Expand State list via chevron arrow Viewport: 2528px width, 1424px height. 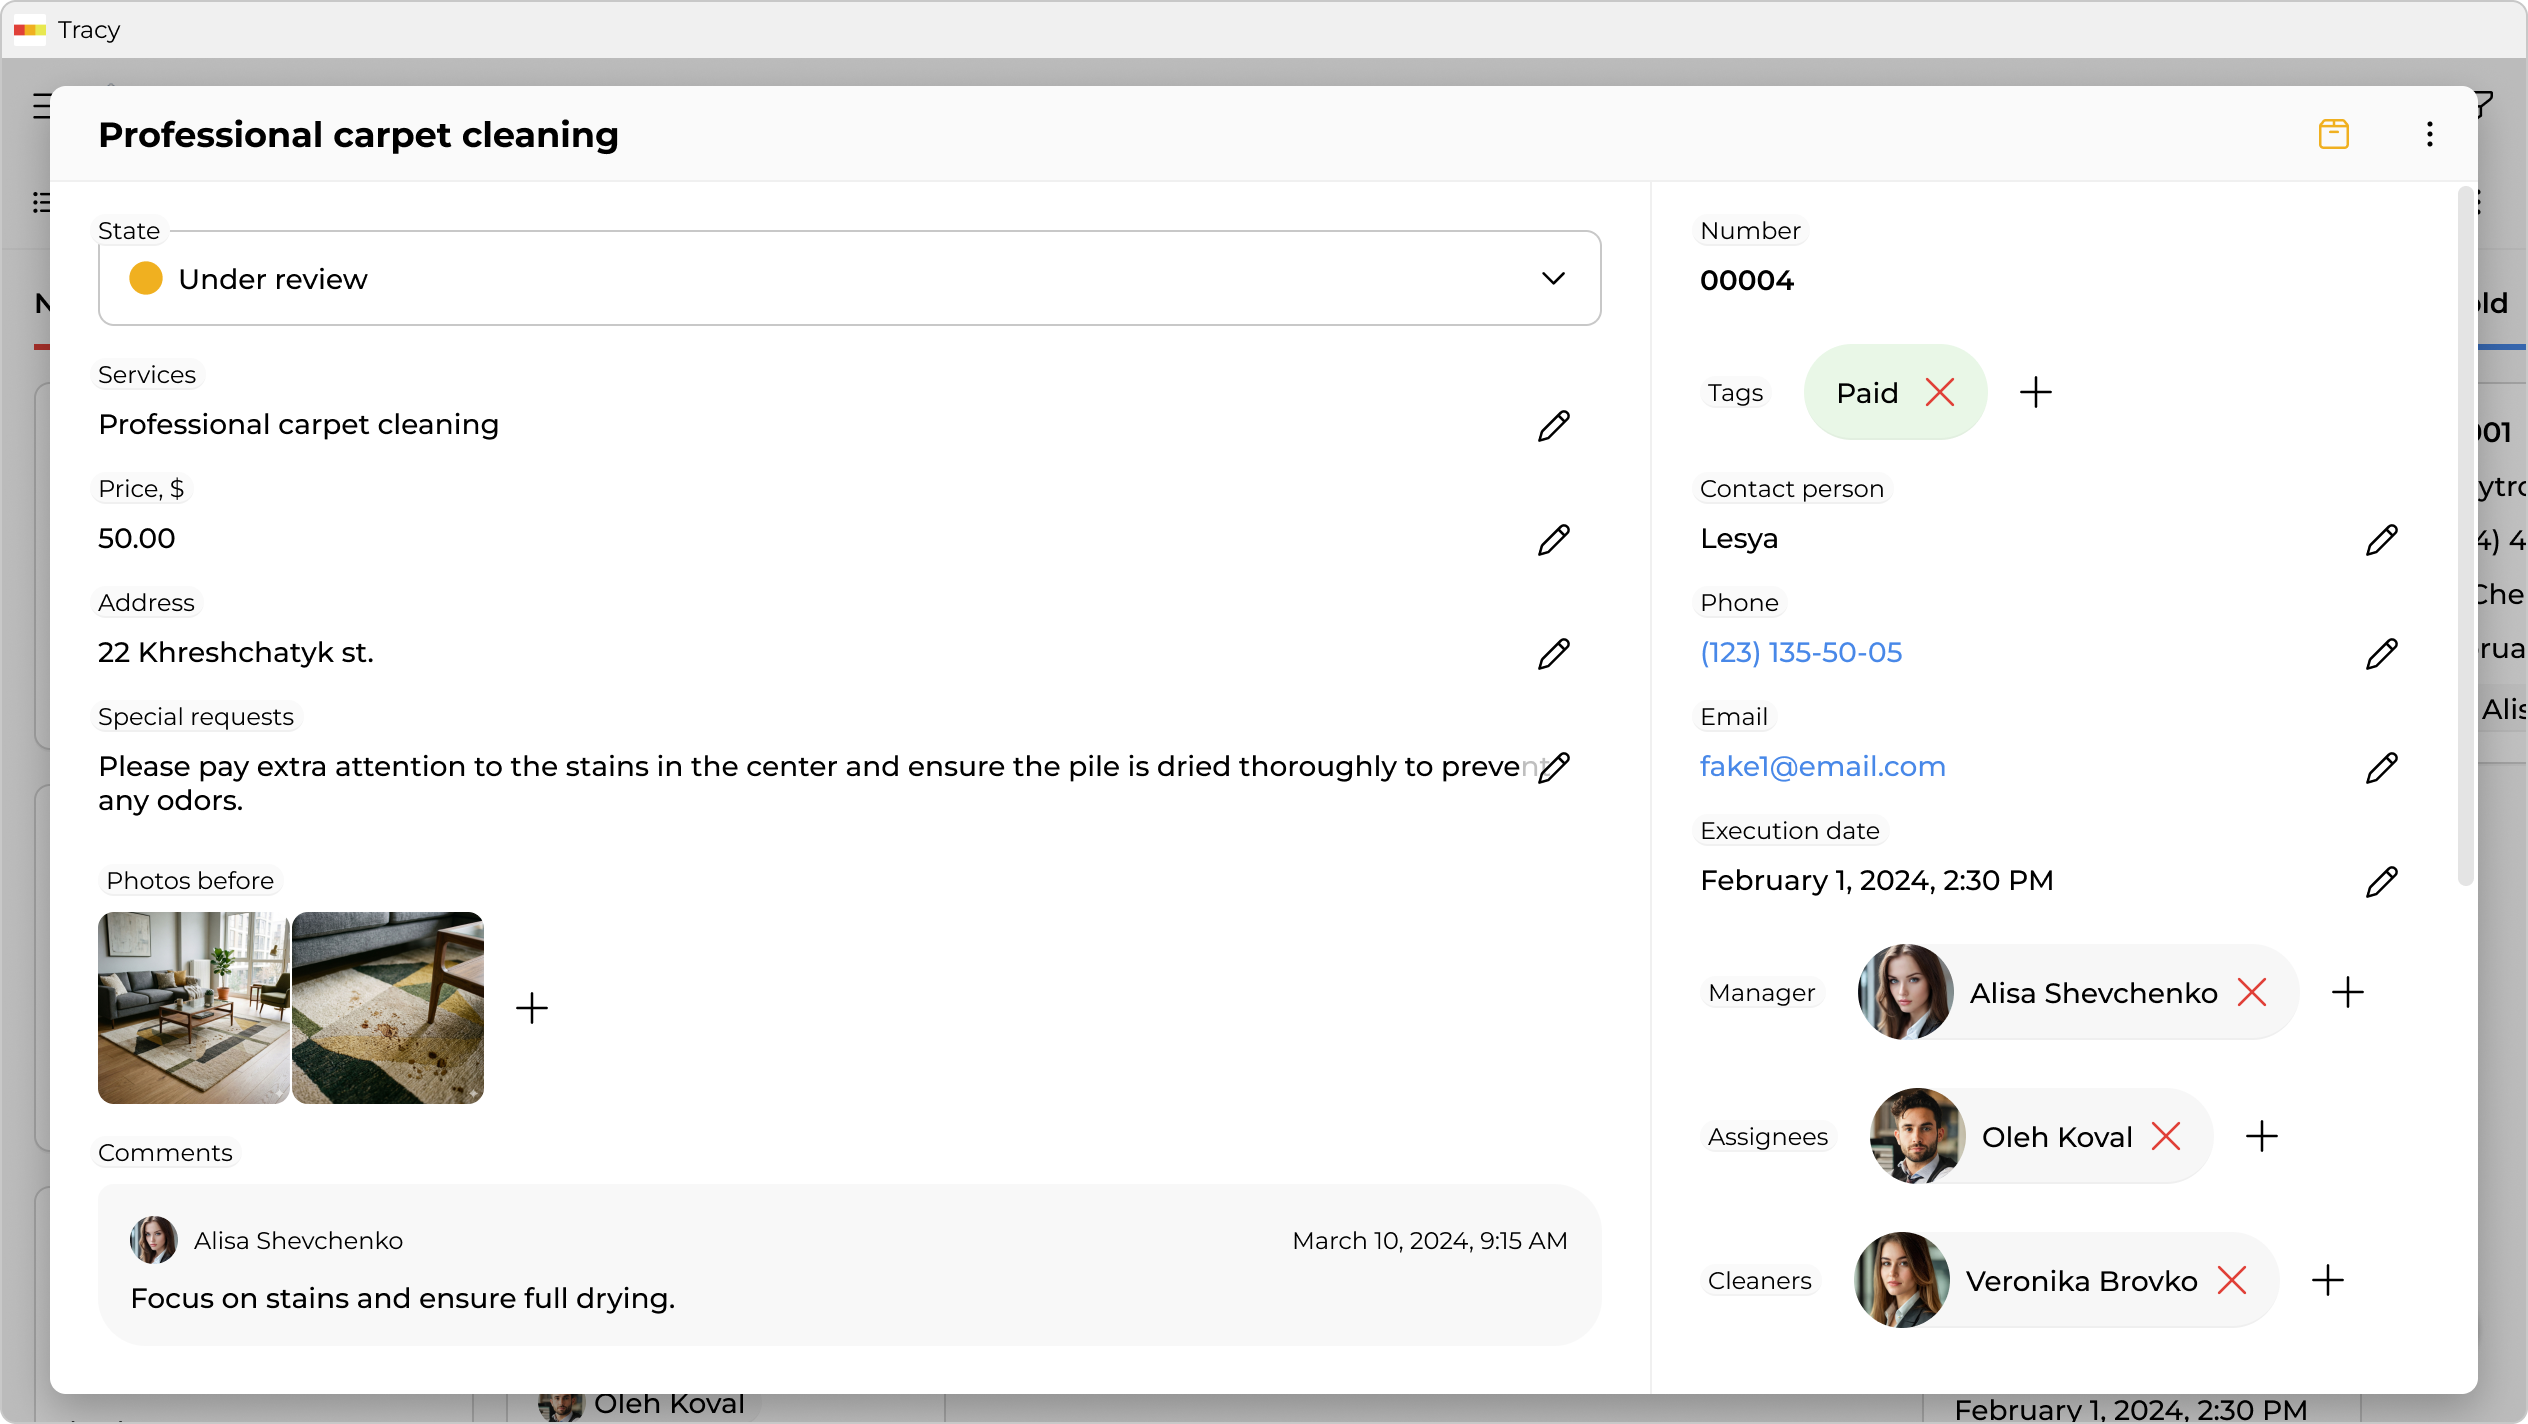(1552, 279)
